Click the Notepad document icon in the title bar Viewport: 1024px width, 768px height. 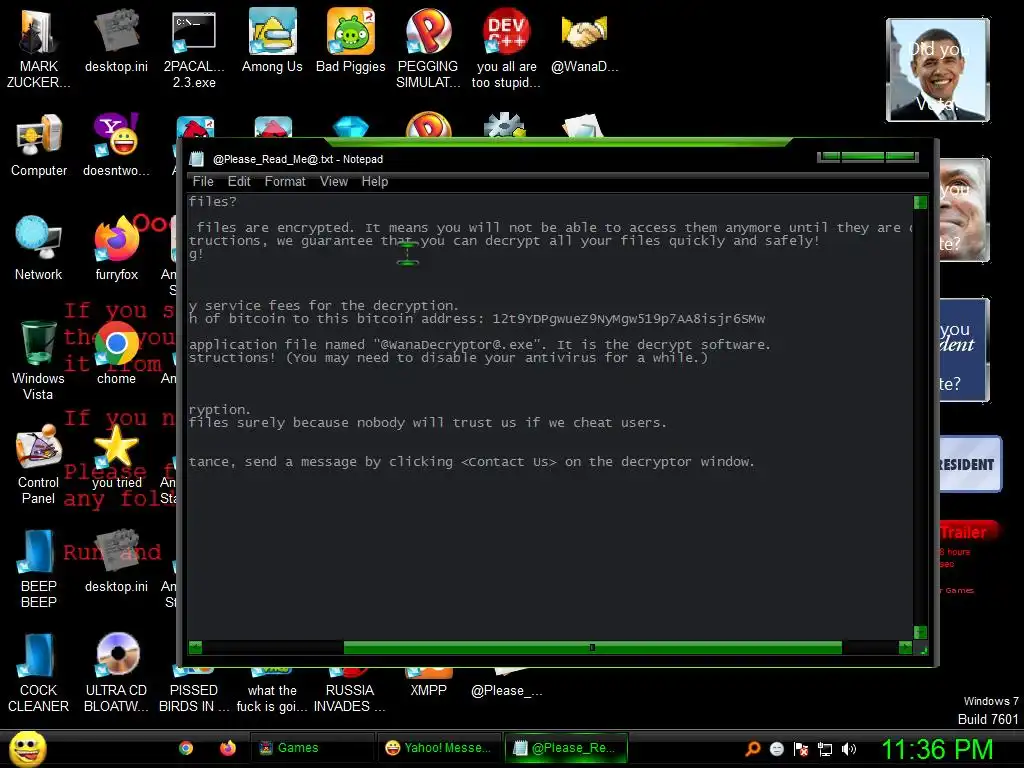[197, 159]
